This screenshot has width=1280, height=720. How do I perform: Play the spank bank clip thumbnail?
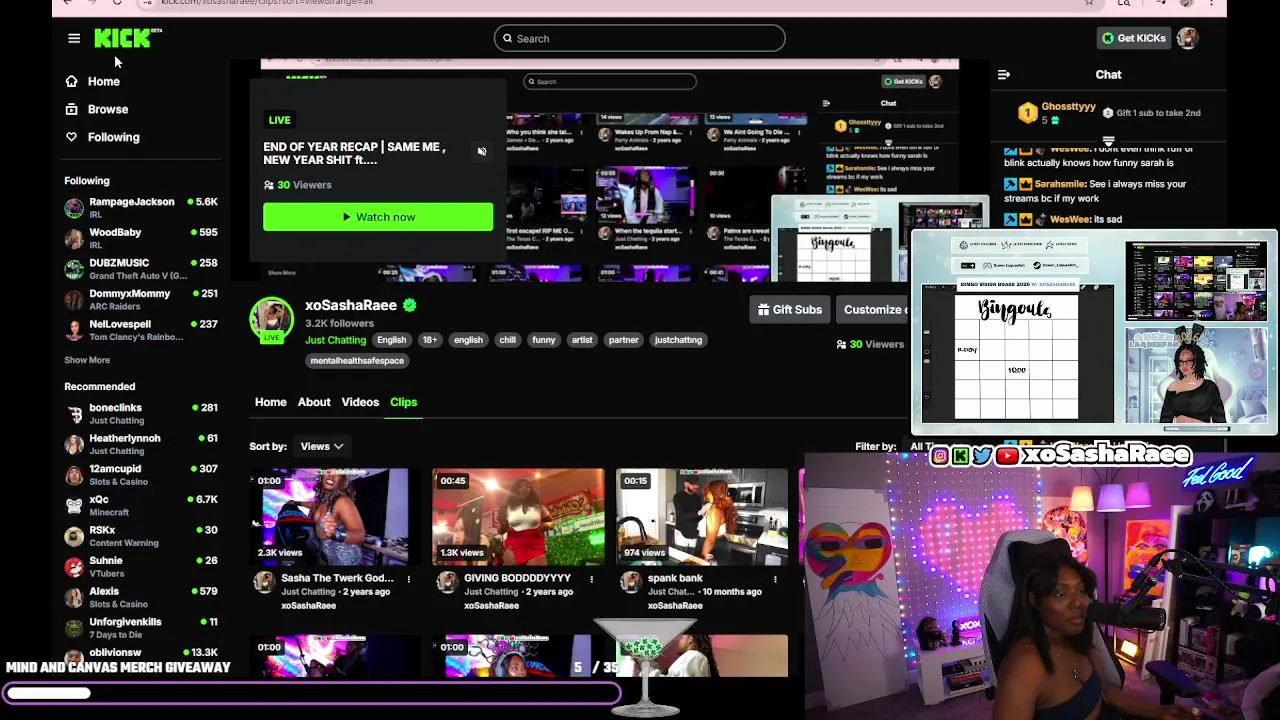(x=702, y=517)
